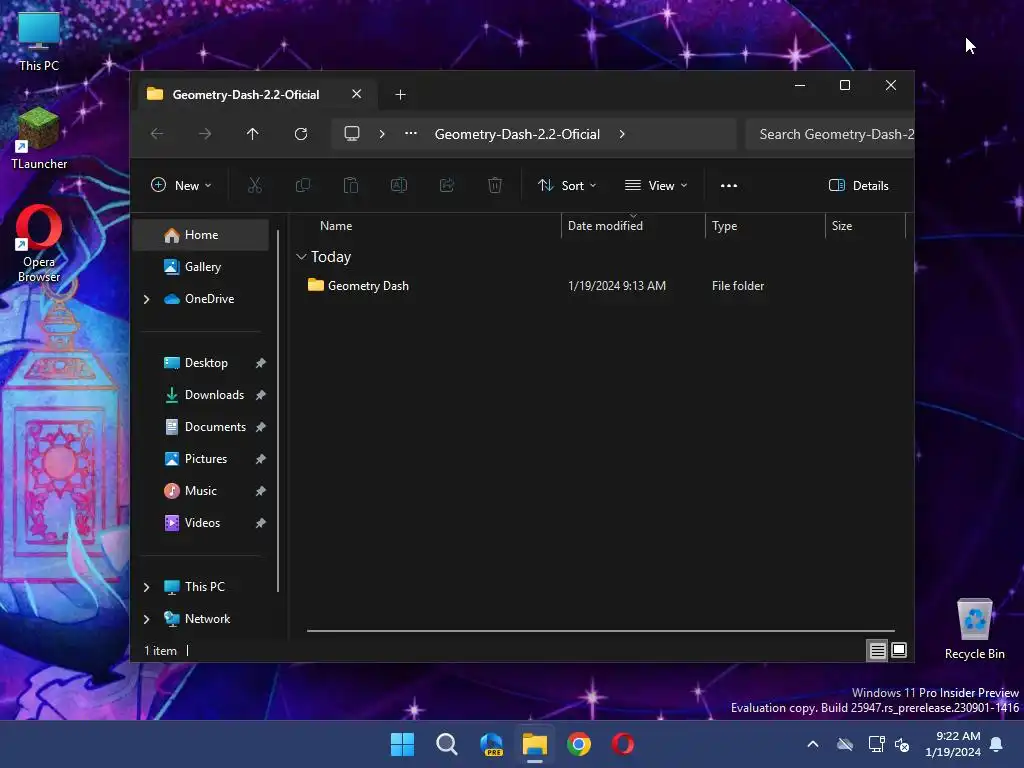Select the Geometry Dash folder
The width and height of the screenshot is (1024, 768).
click(x=368, y=286)
